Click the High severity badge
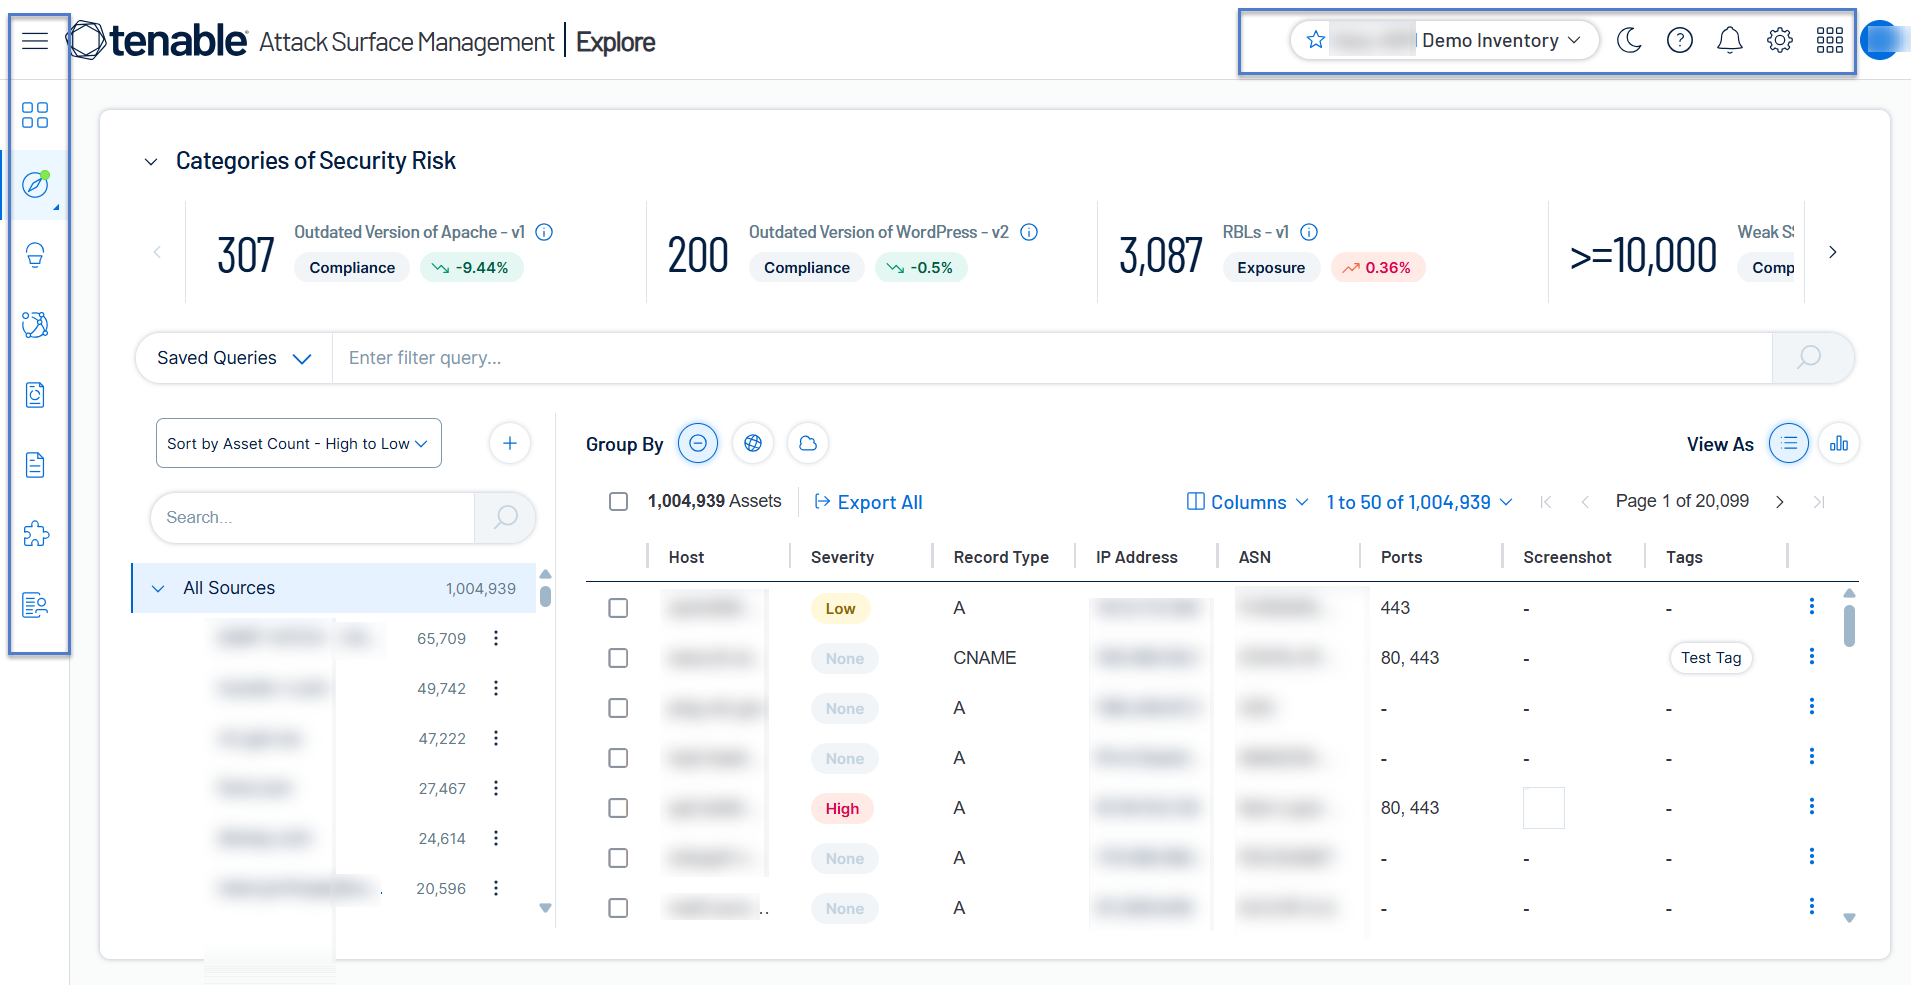This screenshot has height=985, width=1911. point(842,808)
